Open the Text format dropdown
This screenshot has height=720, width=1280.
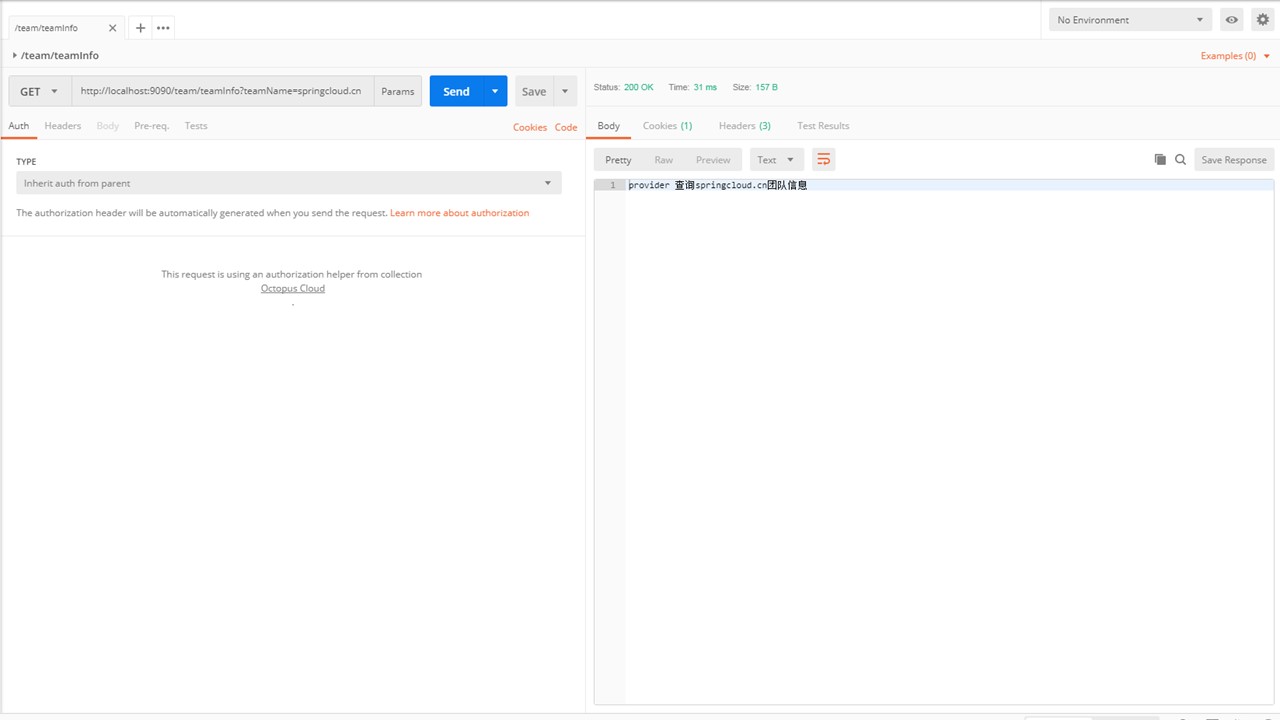pos(776,160)
